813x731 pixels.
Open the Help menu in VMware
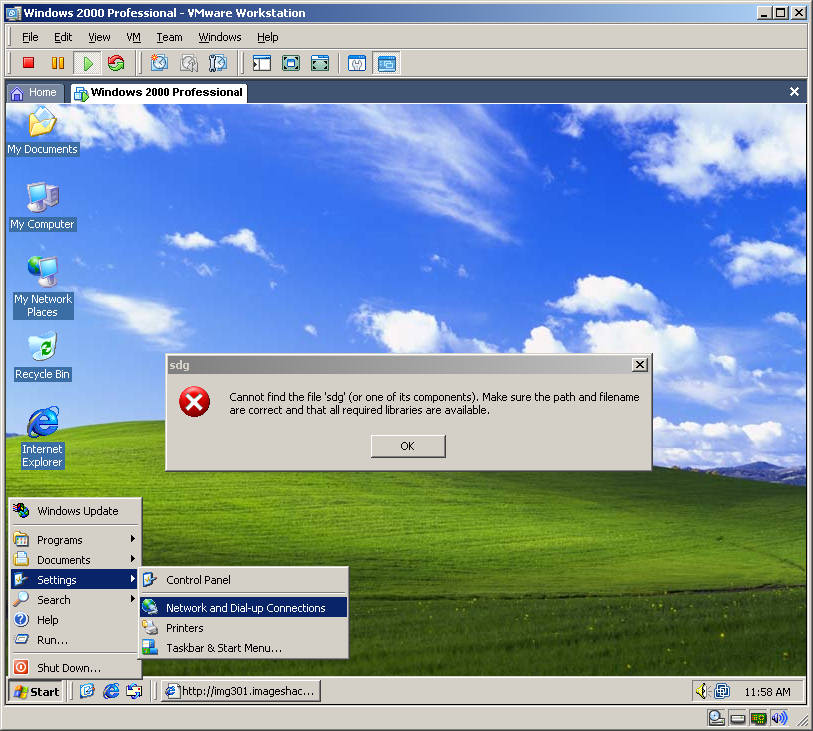coord(268,37)
